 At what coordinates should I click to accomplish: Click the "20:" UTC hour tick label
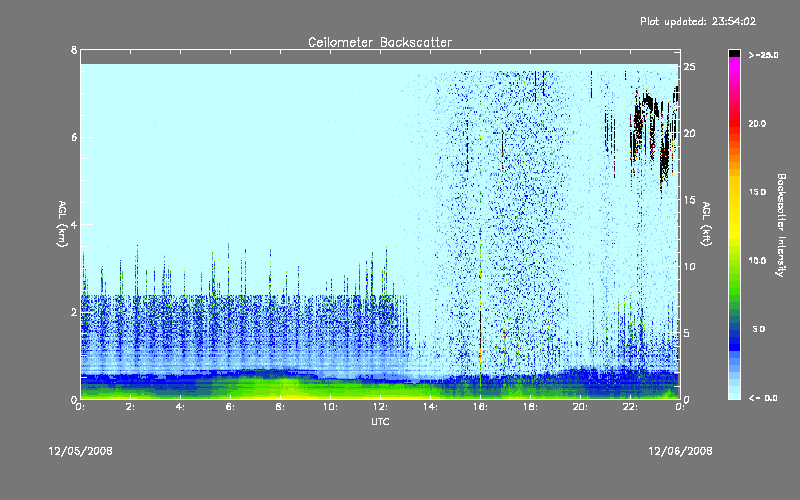581,407
